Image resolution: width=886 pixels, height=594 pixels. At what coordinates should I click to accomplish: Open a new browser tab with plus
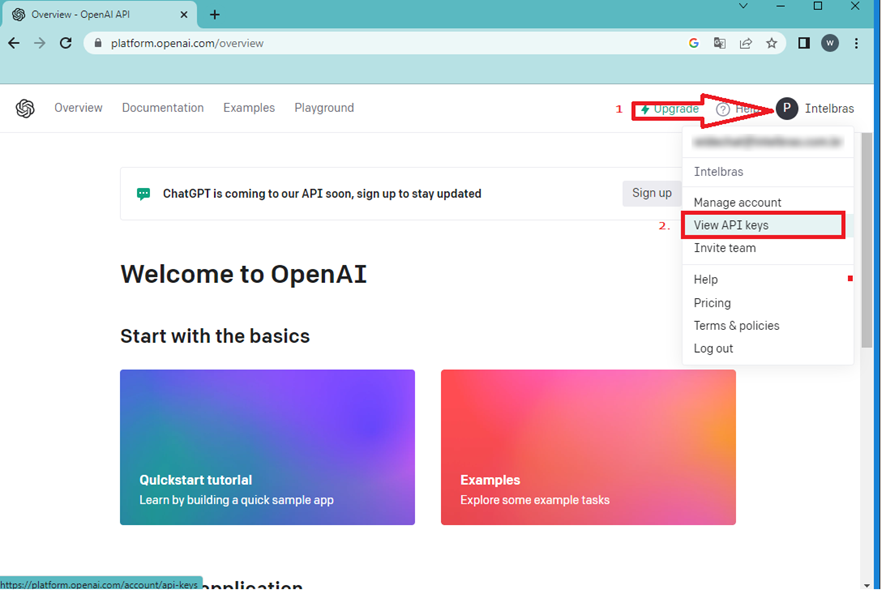215,15
